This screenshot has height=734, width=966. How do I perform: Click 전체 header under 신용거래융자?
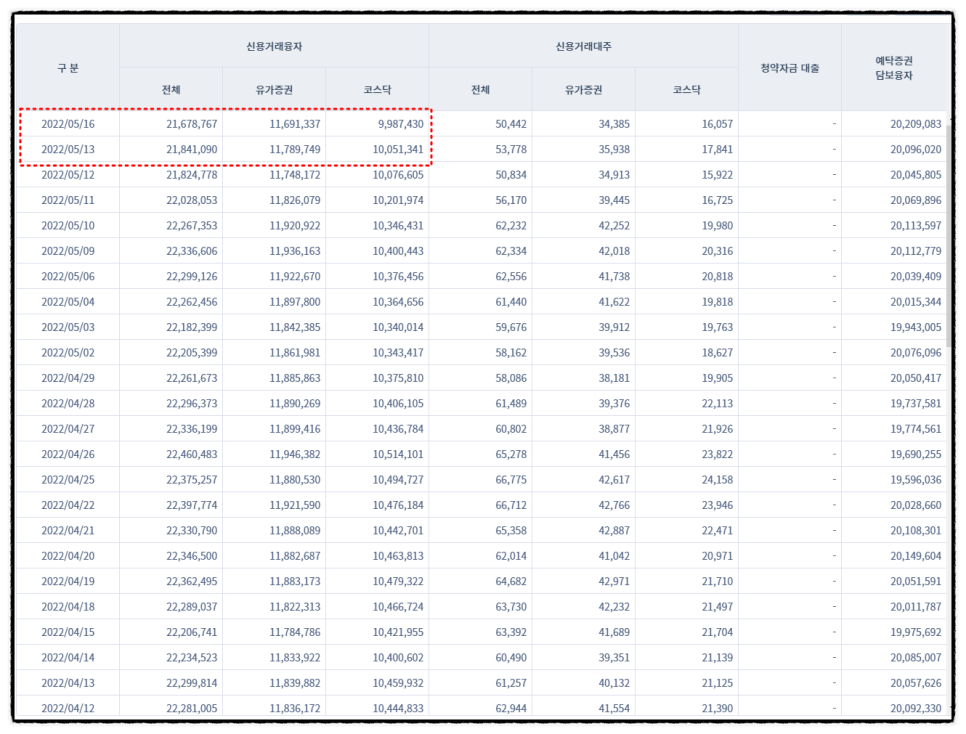[x=171, y=89]
